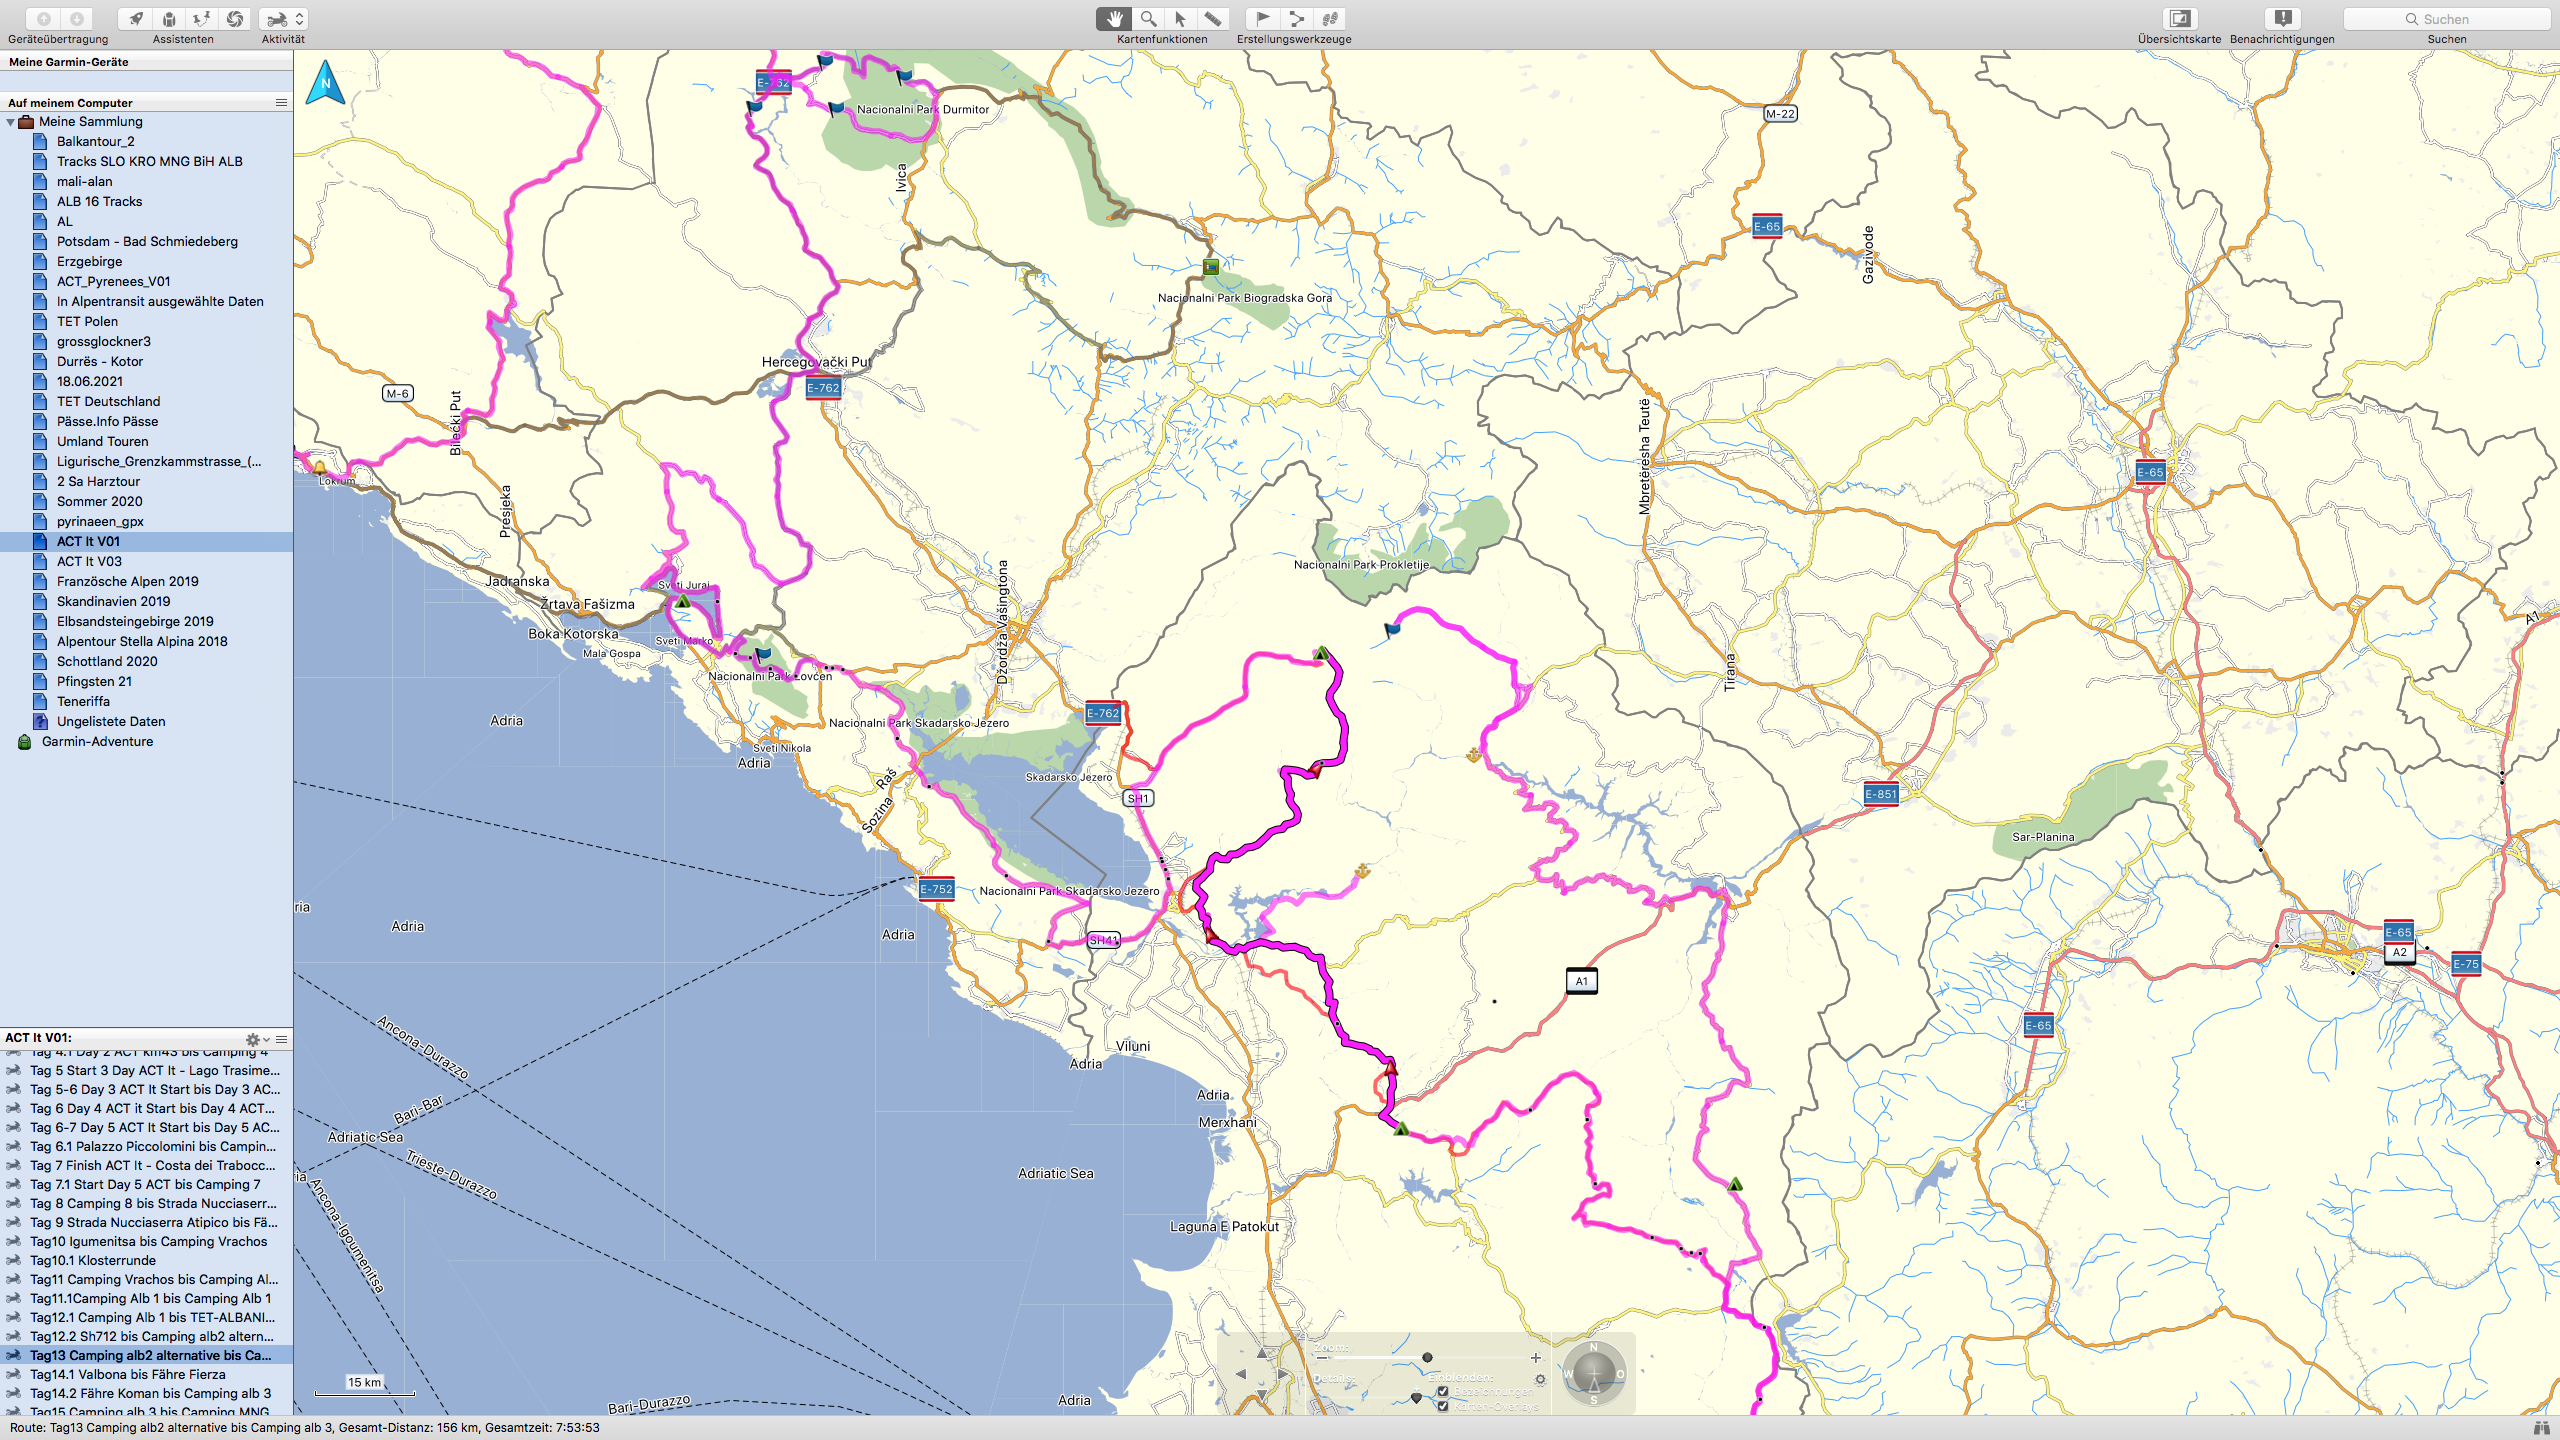Click the zoom slider track
Image resolution: width=2560 pixels, height=1440 pixels.
coord(1428,1358)
